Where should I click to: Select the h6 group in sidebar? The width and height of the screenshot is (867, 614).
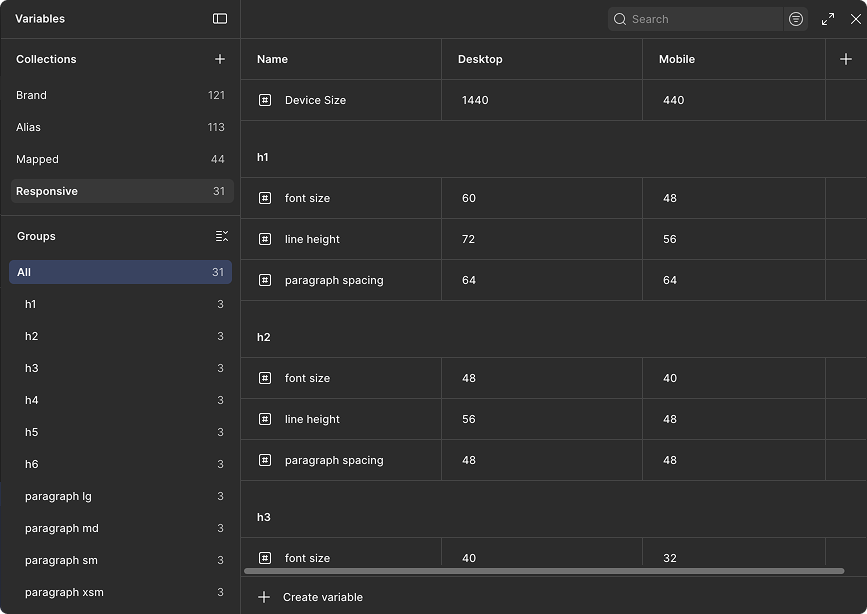121,464
